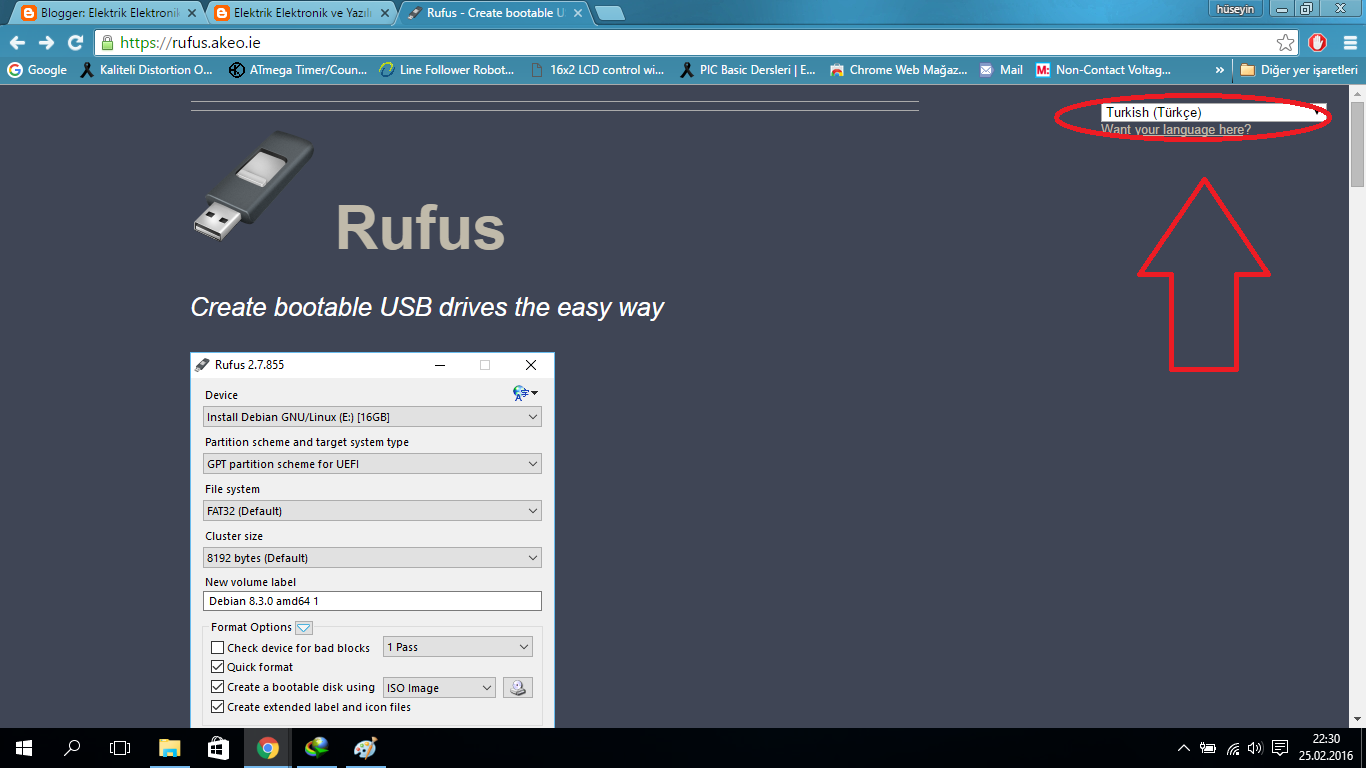Open the clock showing 22:30
Viewport: 1366px width, 768px height.
[x=1326, y=748]
